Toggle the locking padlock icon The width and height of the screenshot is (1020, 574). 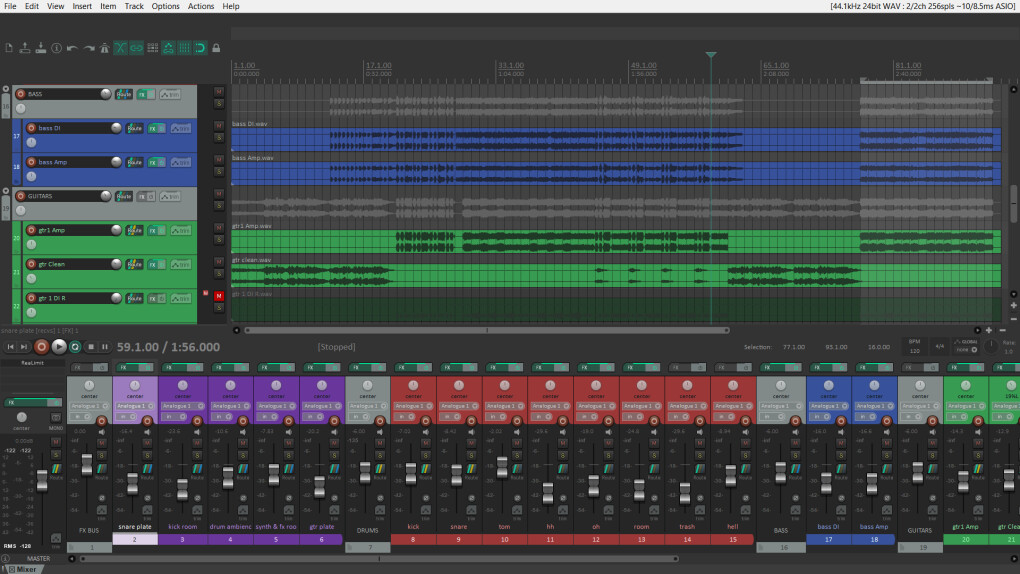pyautogui.click(x=216, y=48)
